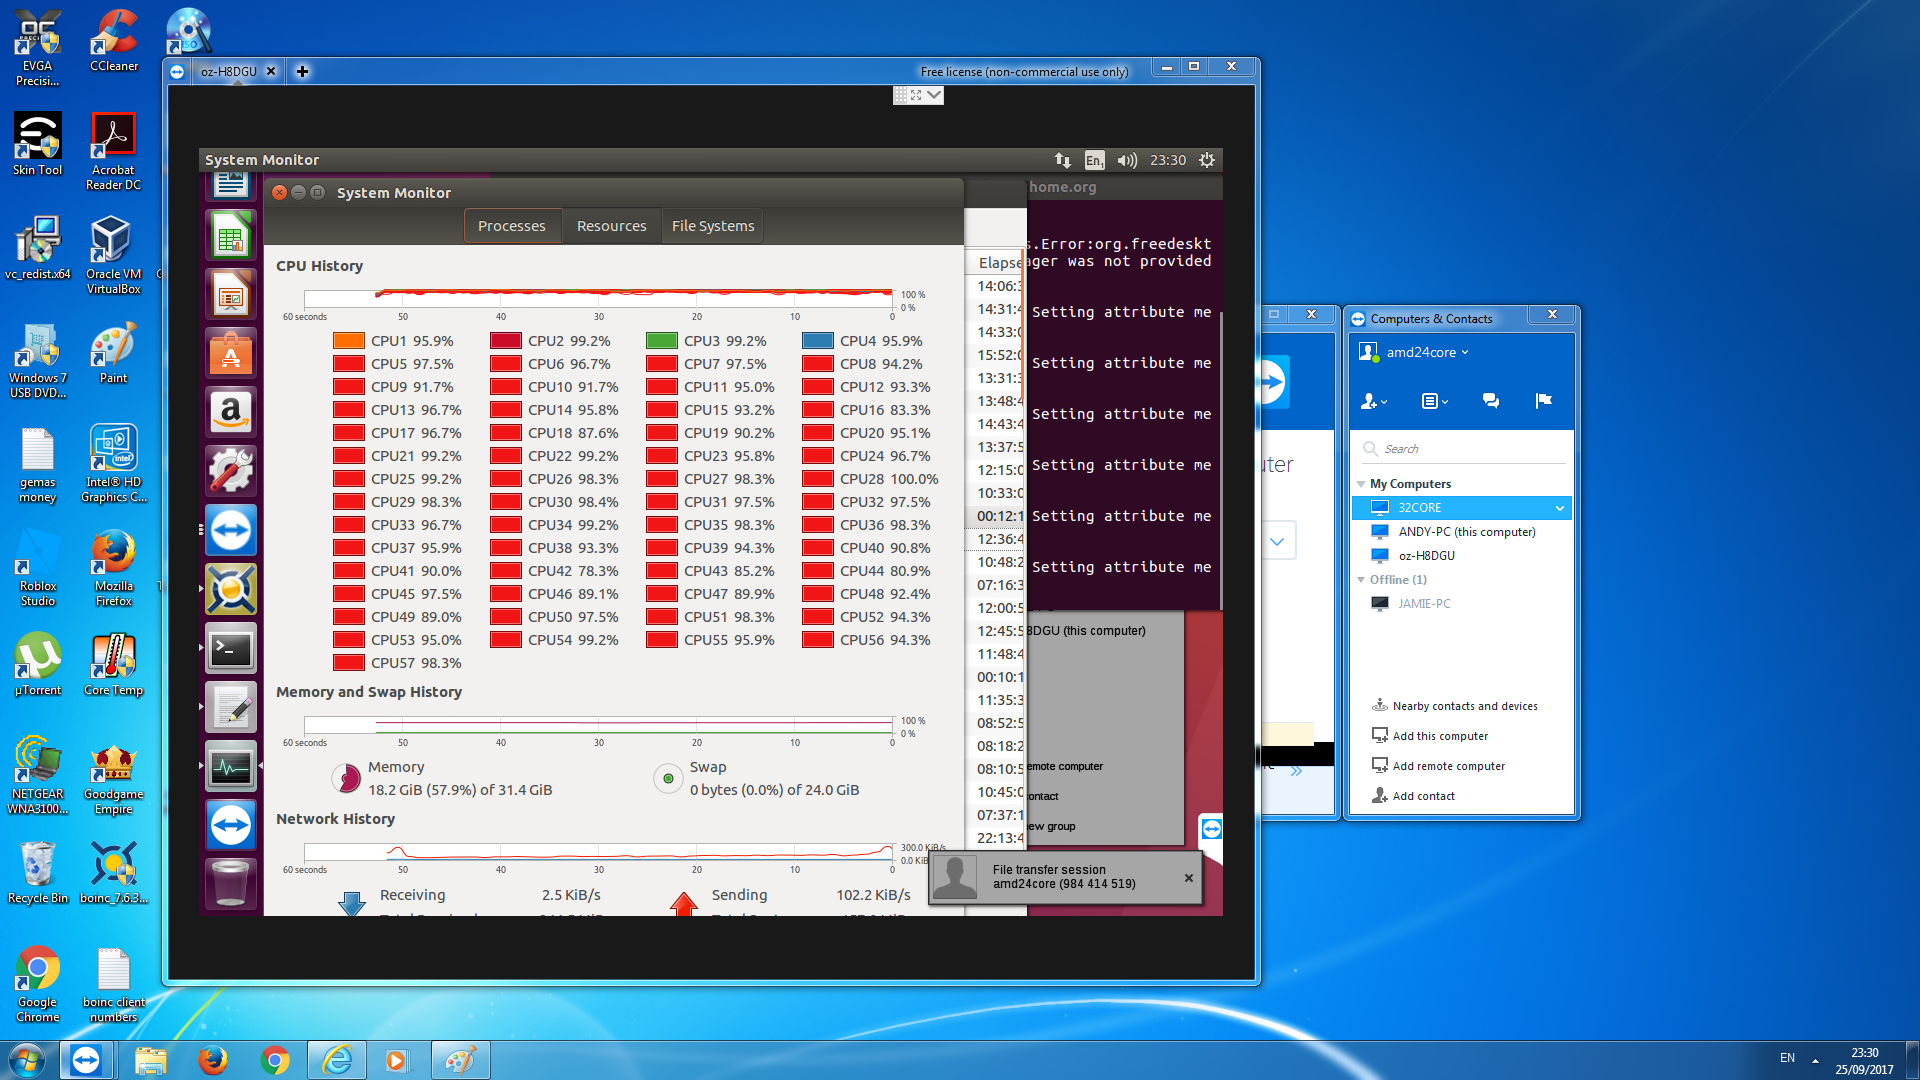The width and height of the screenshot is (1920, 1080).
Task: Open chat icon in Computers & Contacts
Action: click(x=1491, y=401)
